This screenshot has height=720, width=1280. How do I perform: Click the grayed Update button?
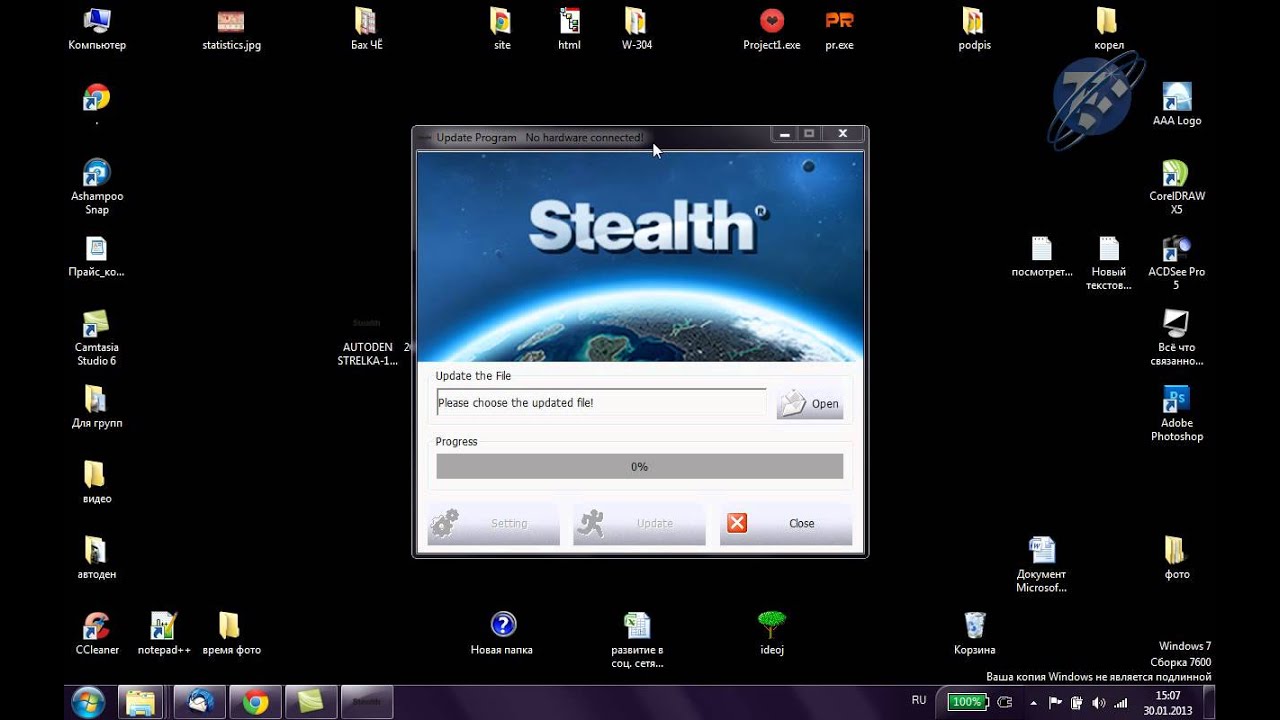click(639, 523)
